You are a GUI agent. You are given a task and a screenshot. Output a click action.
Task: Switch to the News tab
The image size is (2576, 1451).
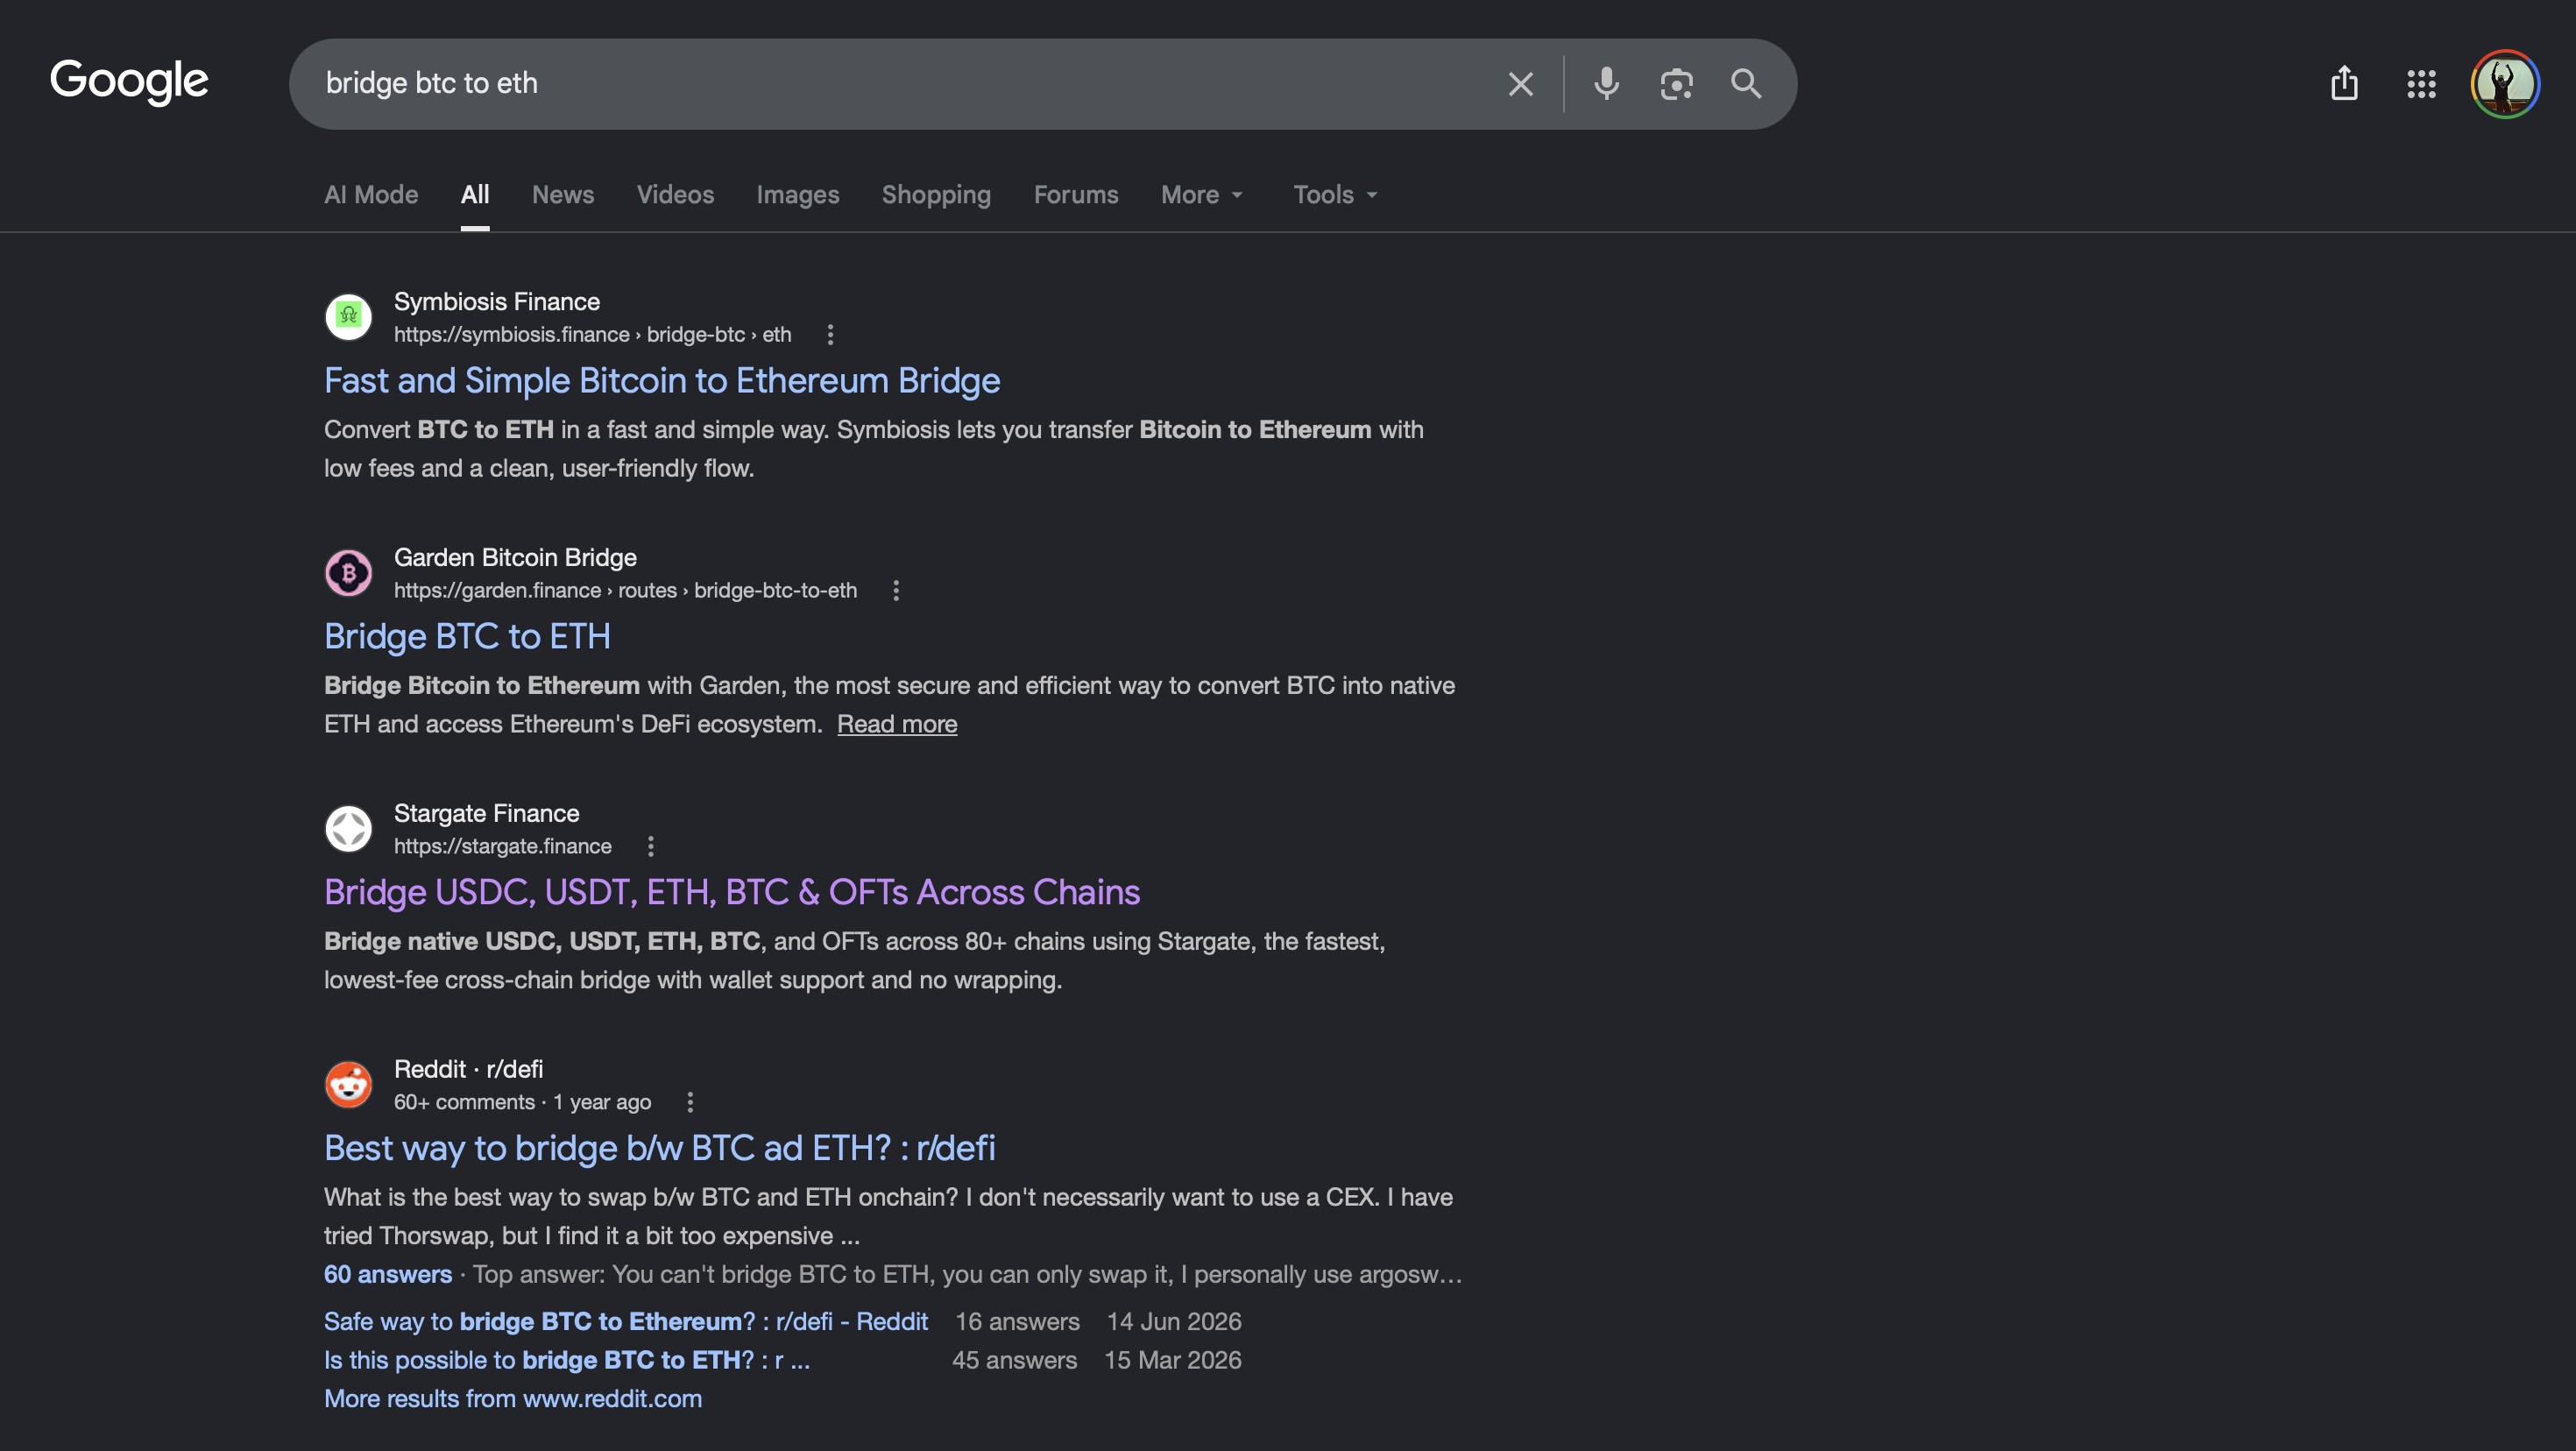tap(563, 195)
